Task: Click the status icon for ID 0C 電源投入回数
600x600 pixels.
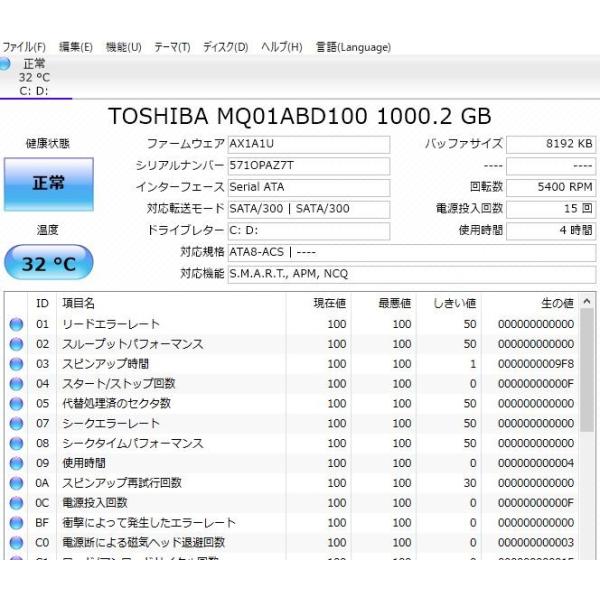Action: tap(16, 503)
